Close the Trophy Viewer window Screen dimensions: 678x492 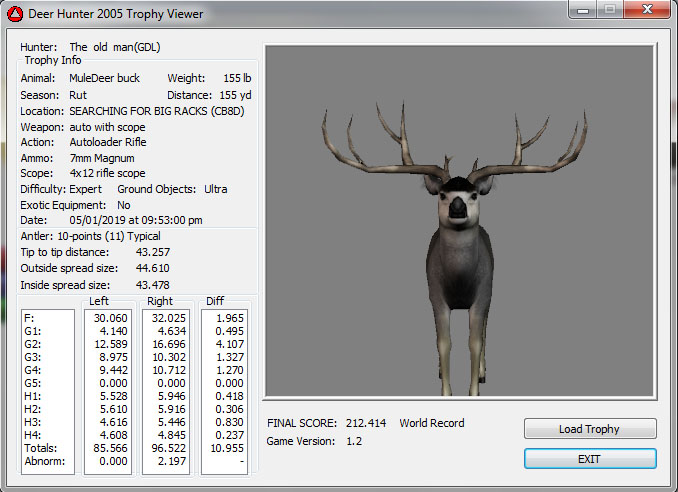tap(645, 11)
